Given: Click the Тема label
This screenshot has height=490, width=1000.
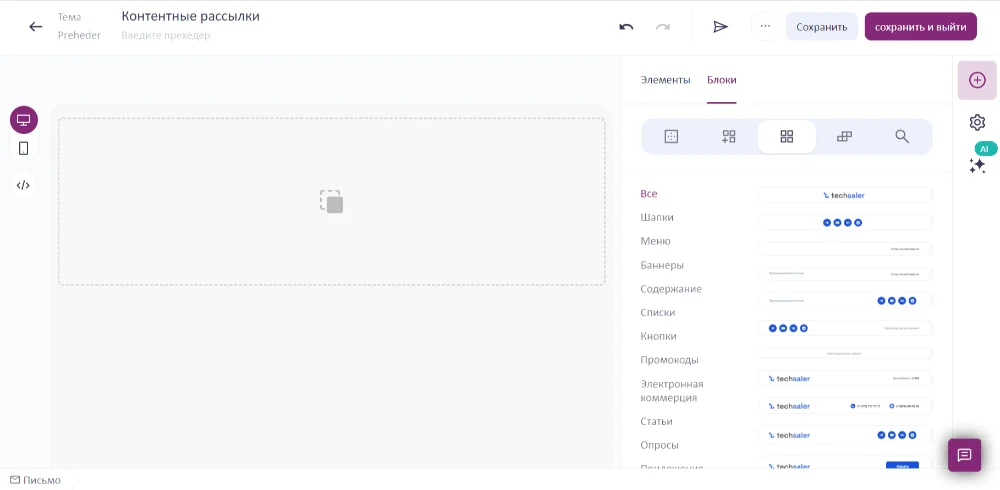Looking at the screenshot, I should coord(70,17).
